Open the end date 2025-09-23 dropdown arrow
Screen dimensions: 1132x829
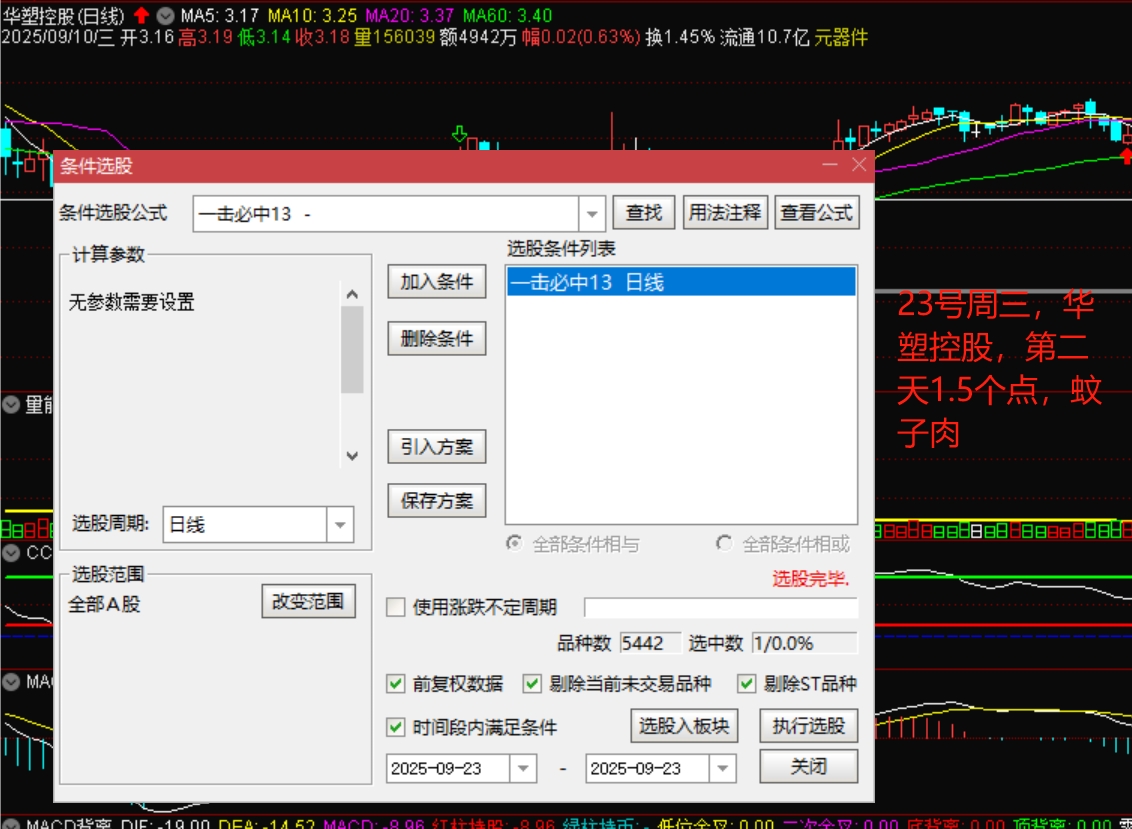click(723, 768)
